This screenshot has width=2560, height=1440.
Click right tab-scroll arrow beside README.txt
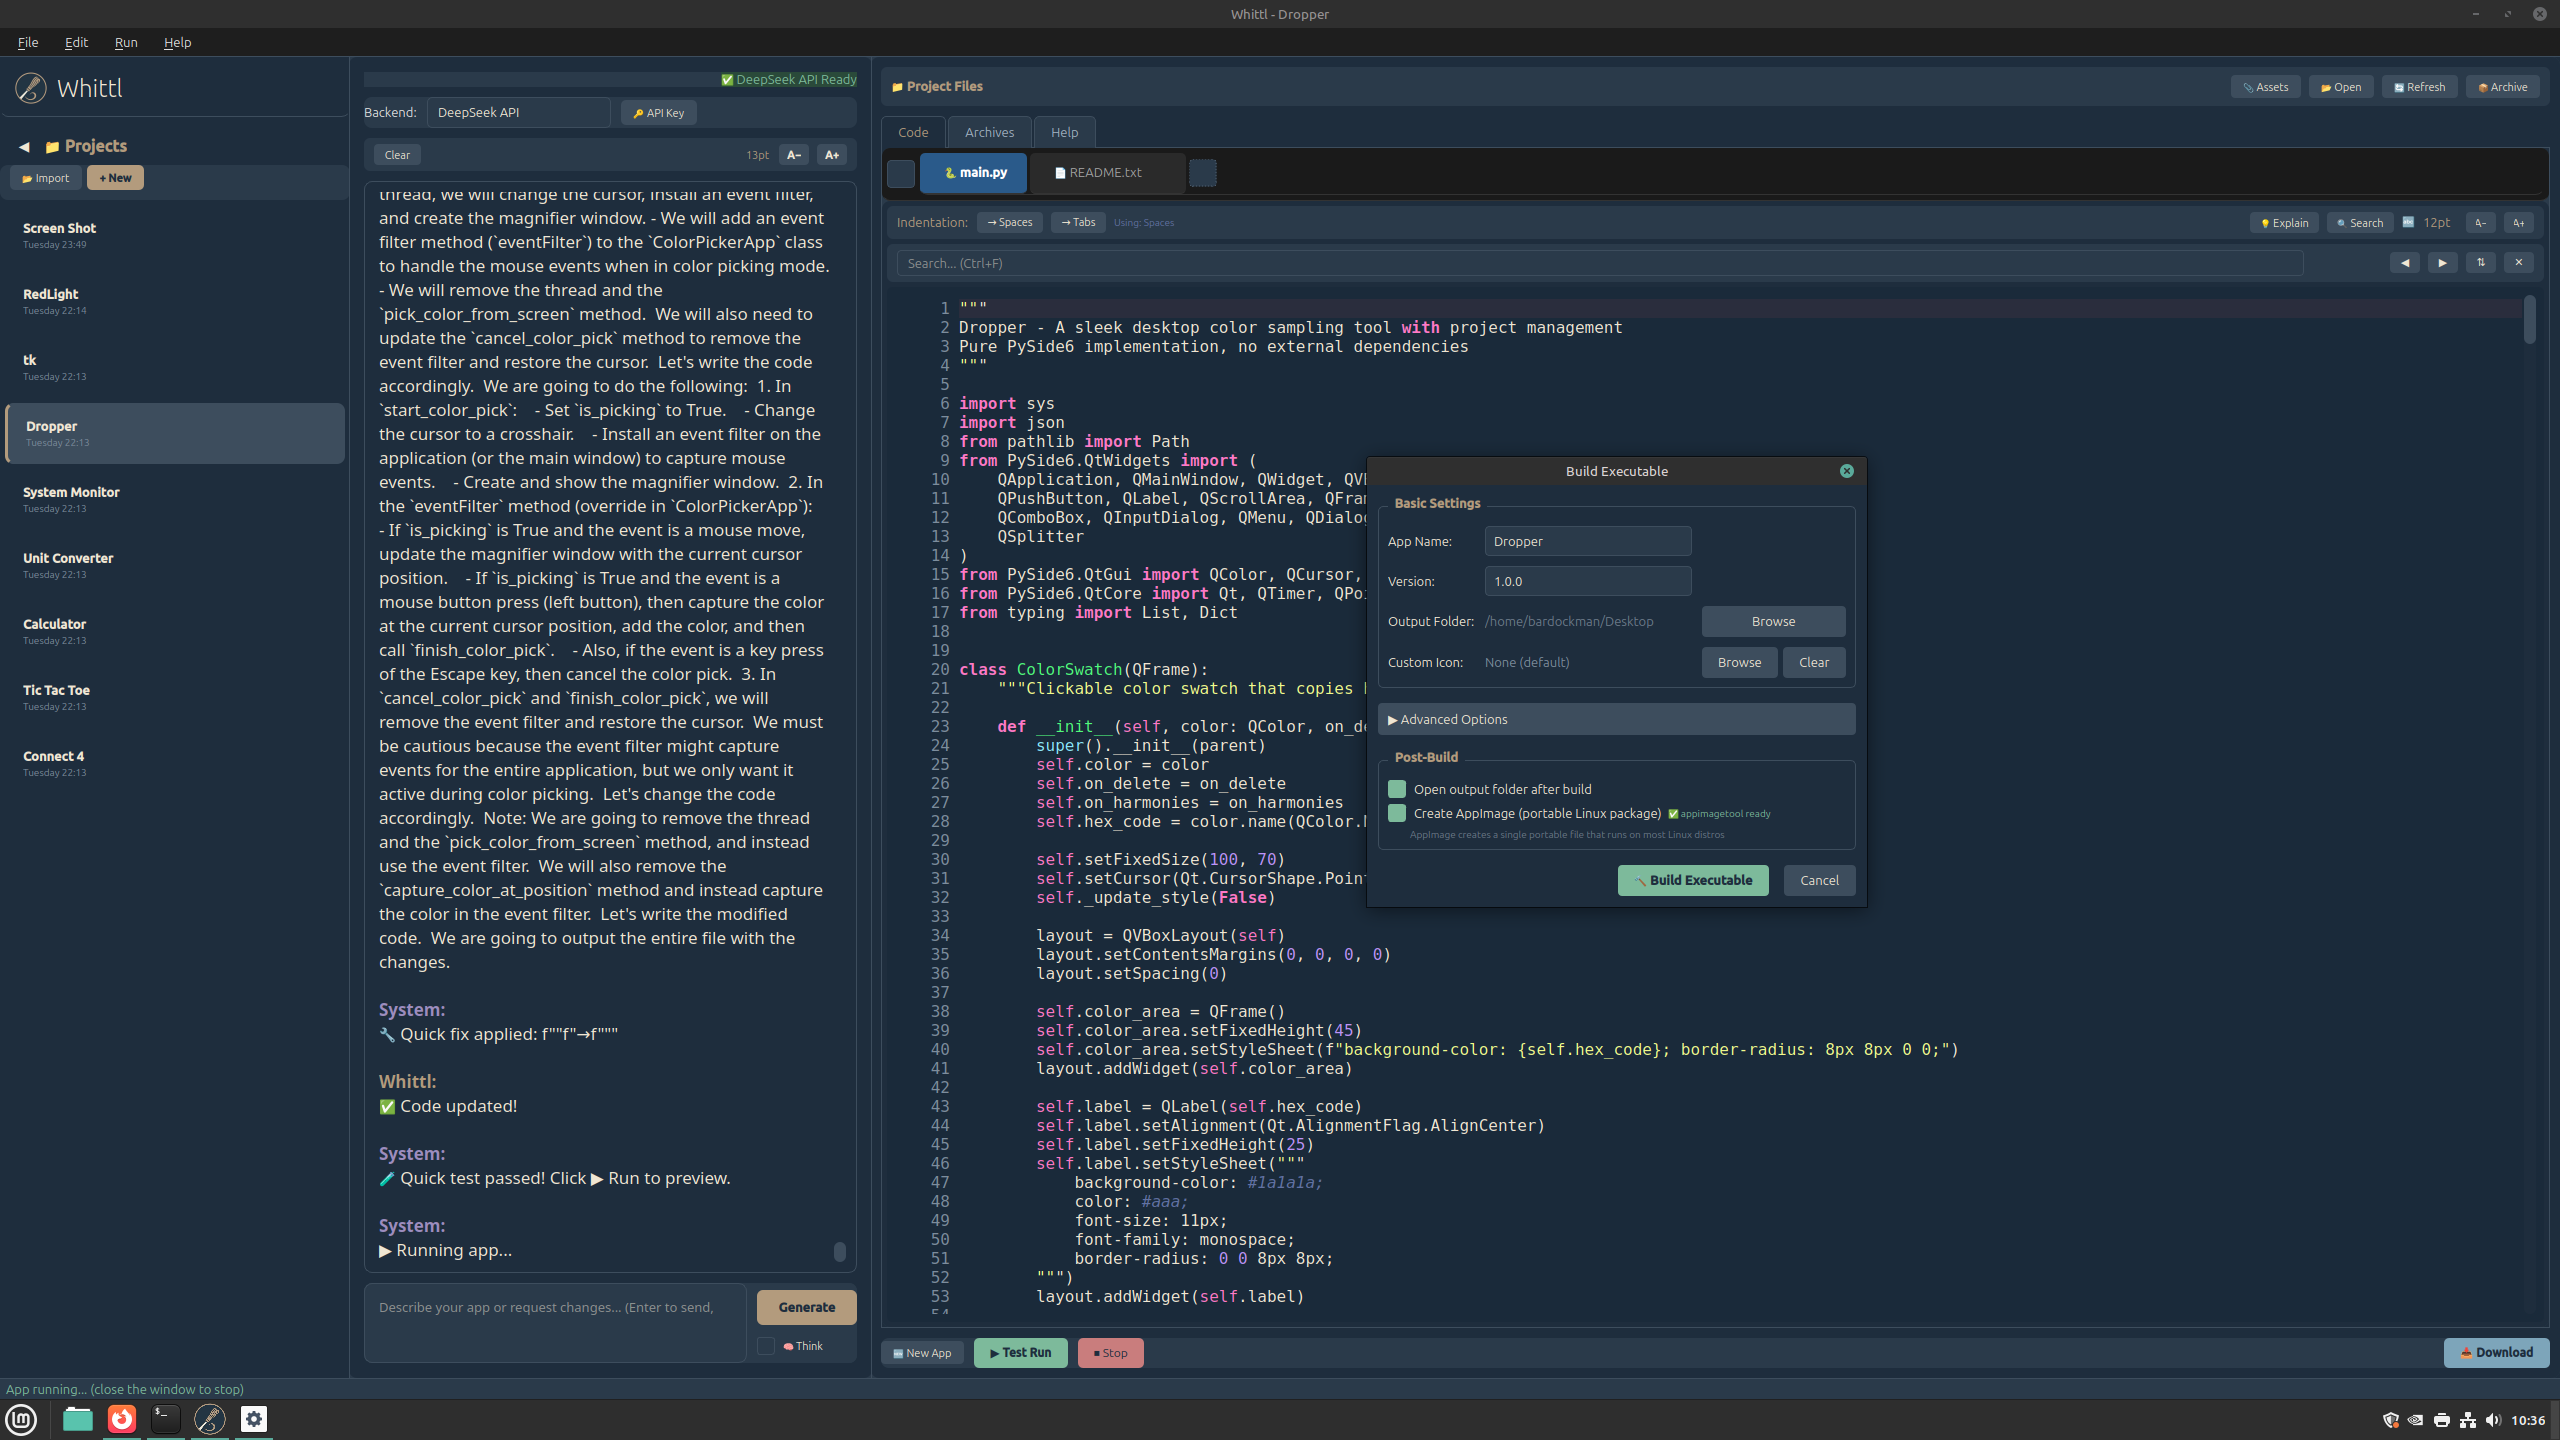[x=1203, y=173]
